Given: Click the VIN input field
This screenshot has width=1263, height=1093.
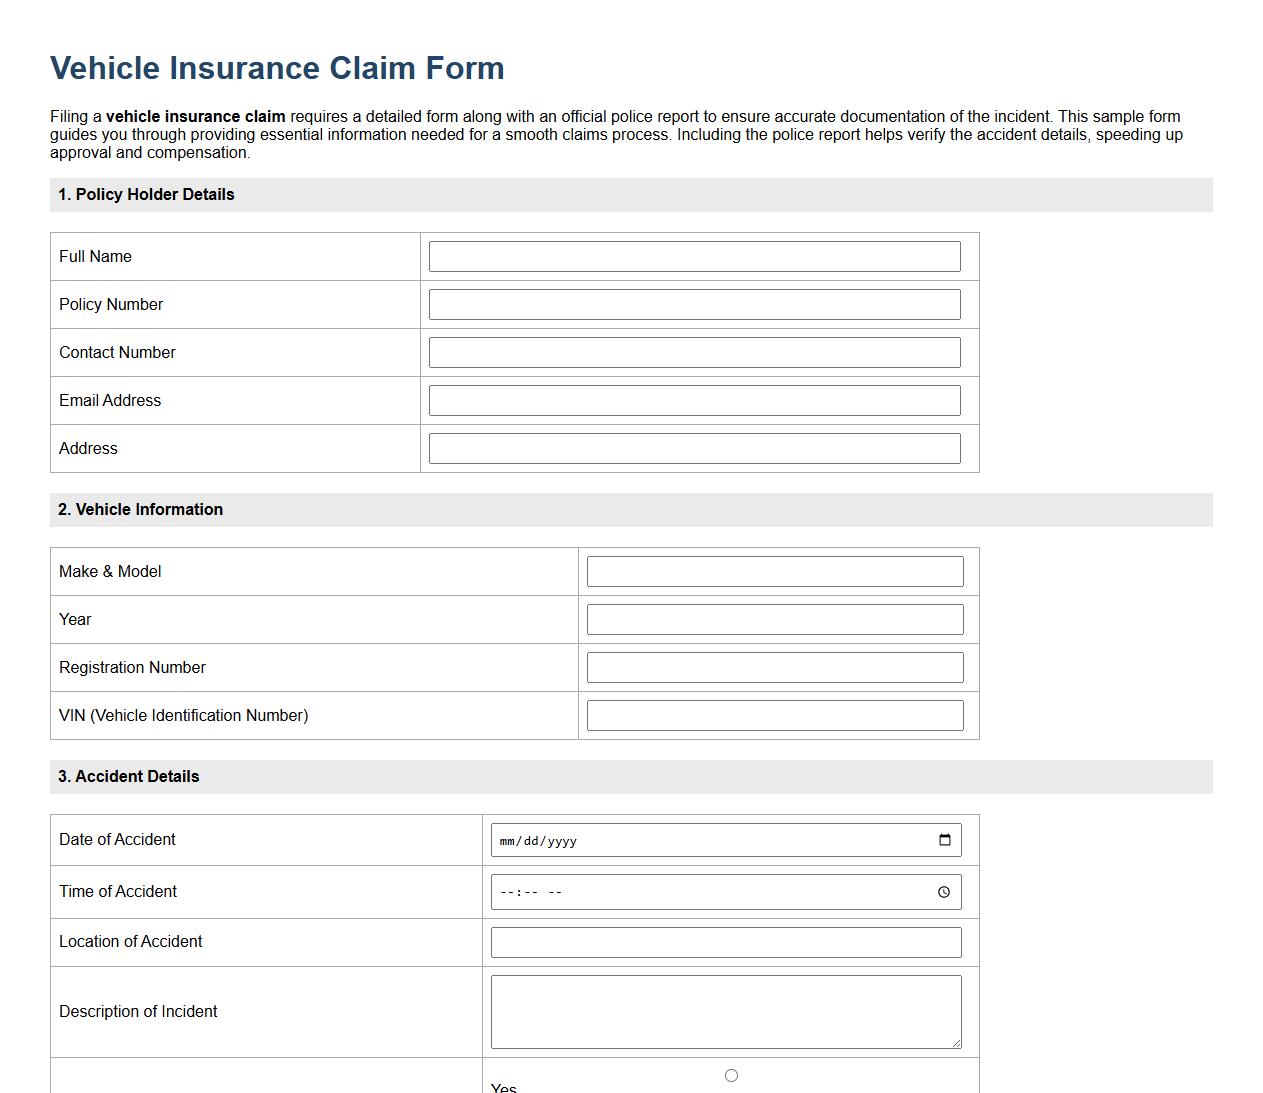Looking at the screenshot, I should coord(775,715).
